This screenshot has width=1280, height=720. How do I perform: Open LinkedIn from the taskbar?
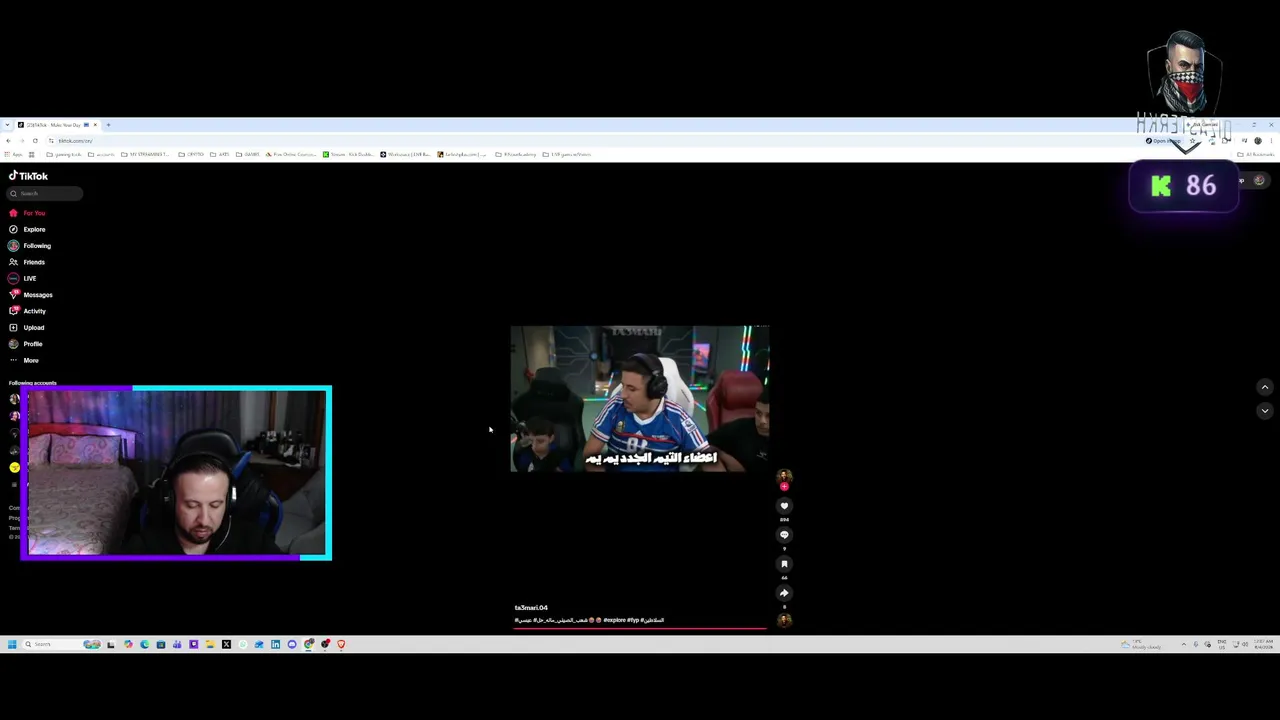tap(275, 644)
